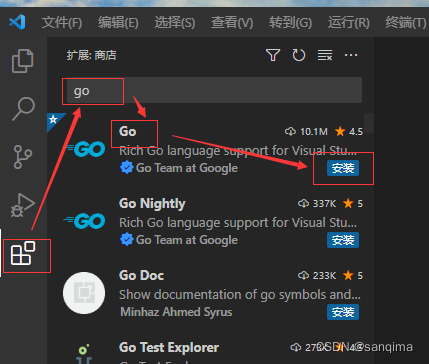Click Go Team at Google under Go

(187, 168)
